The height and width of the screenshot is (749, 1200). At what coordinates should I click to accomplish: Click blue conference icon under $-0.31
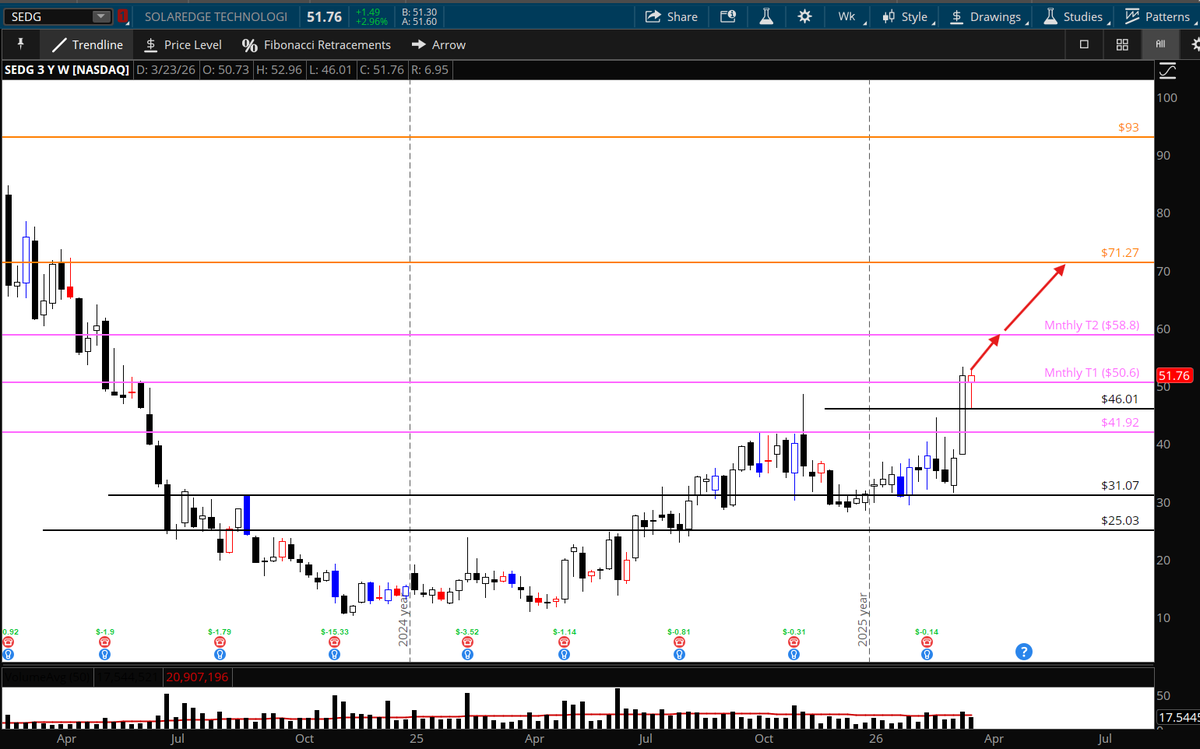click(x=795, y=654)
